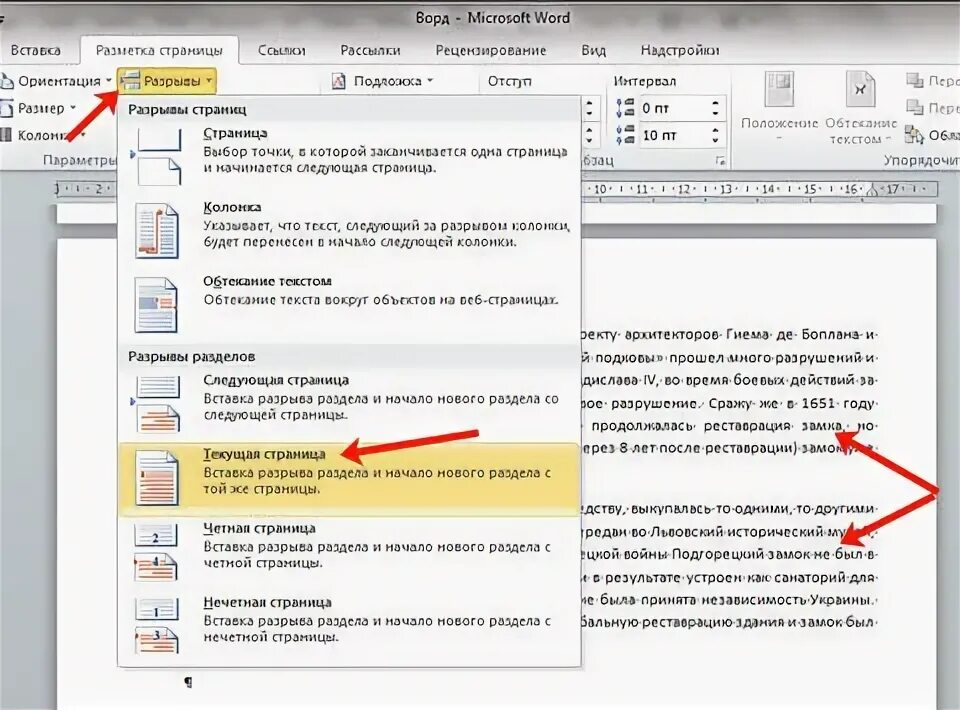
Task: Click the spacing before field showing 0 пт
Action: (672, 108)
